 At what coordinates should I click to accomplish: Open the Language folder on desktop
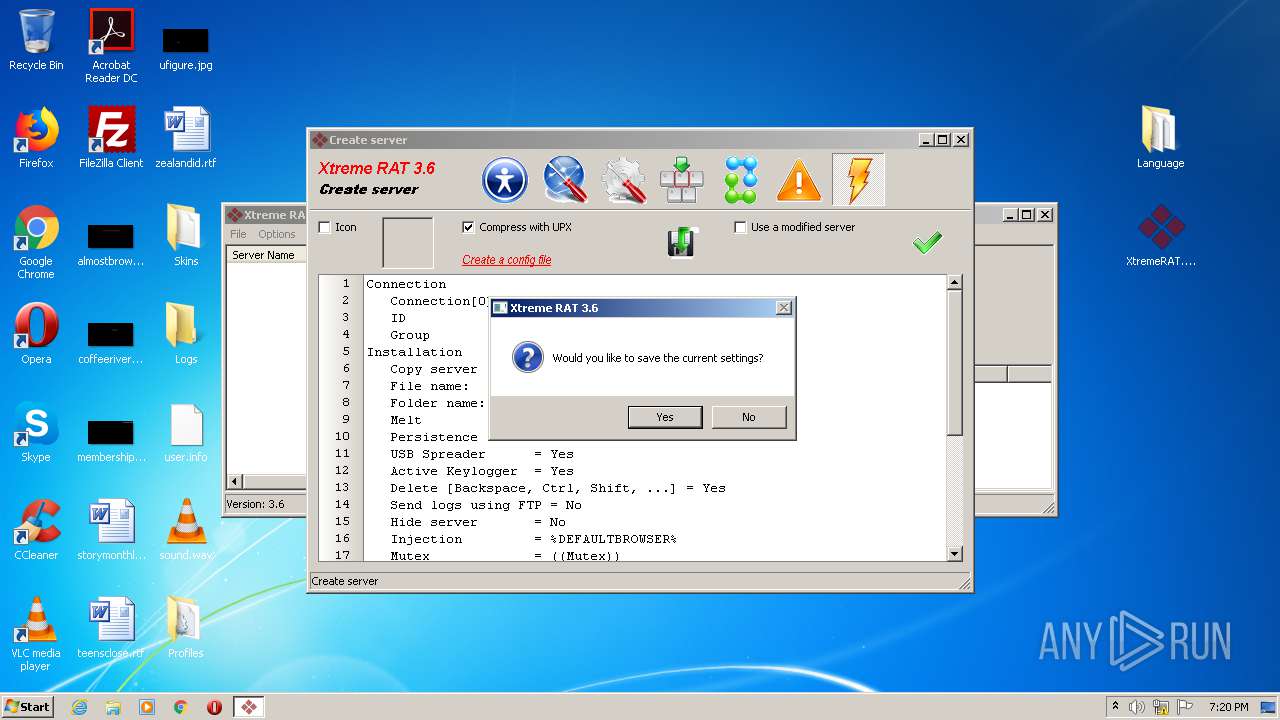(x=1160, y=138)
